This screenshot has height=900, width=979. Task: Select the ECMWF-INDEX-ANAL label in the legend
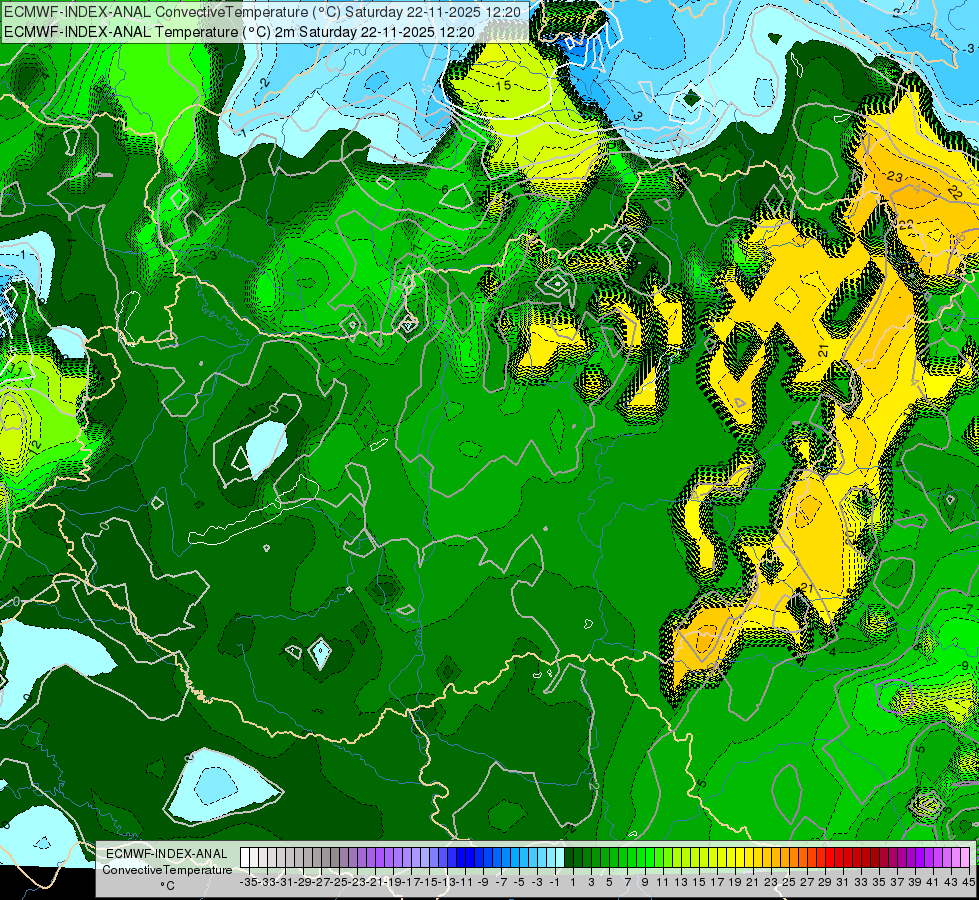click(167, 854)
